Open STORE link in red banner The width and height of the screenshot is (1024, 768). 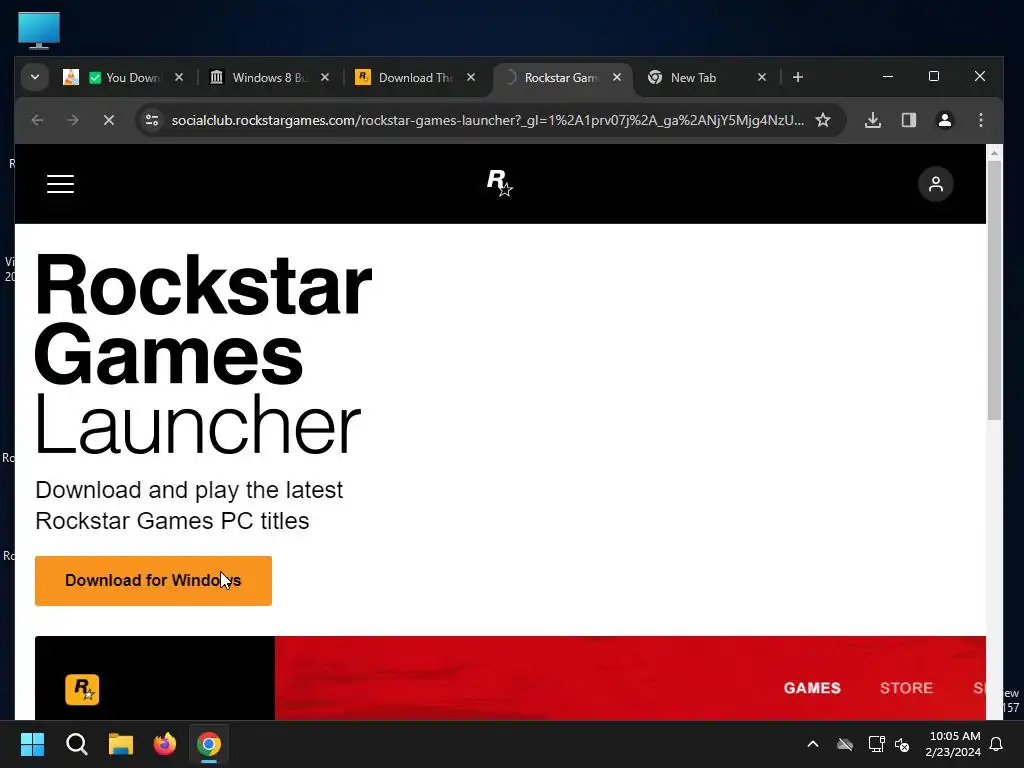(x=906, y=688)
